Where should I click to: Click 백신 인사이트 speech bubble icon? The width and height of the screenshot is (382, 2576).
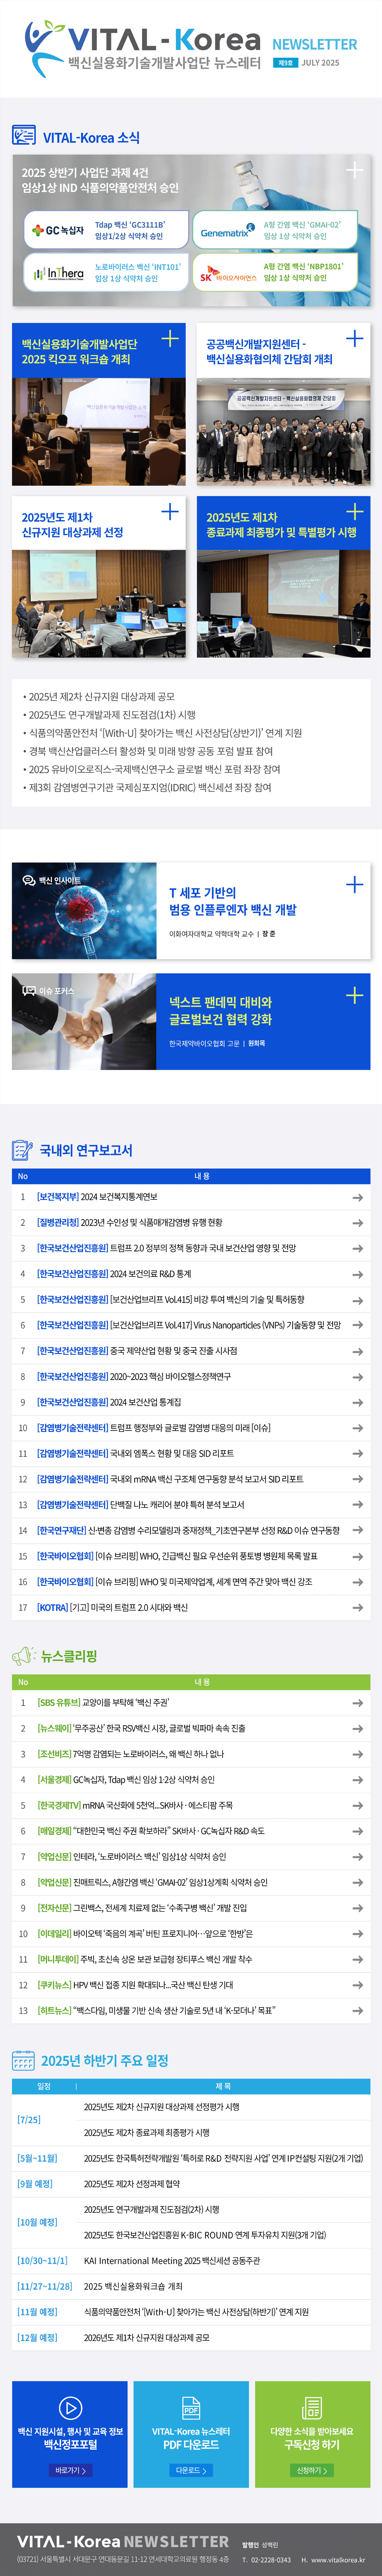[x=29, y=880]
